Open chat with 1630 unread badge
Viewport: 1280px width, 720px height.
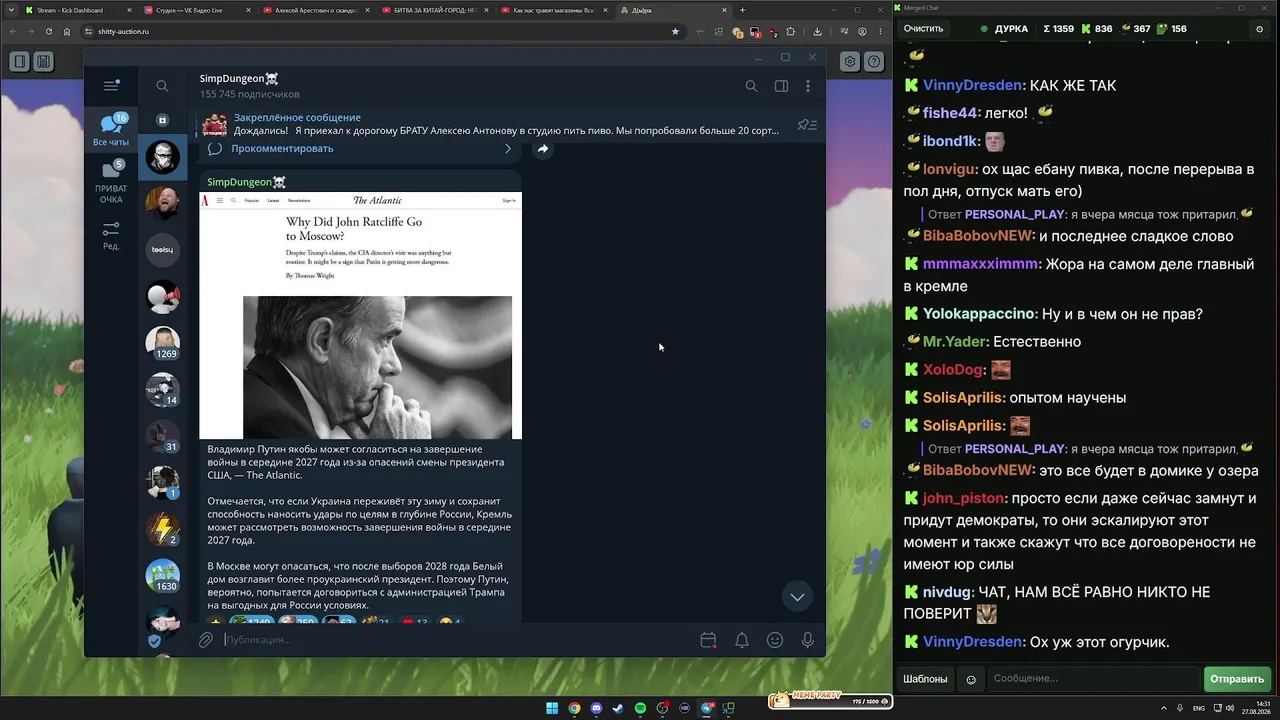pyautogui.click(x=162, y=576)
